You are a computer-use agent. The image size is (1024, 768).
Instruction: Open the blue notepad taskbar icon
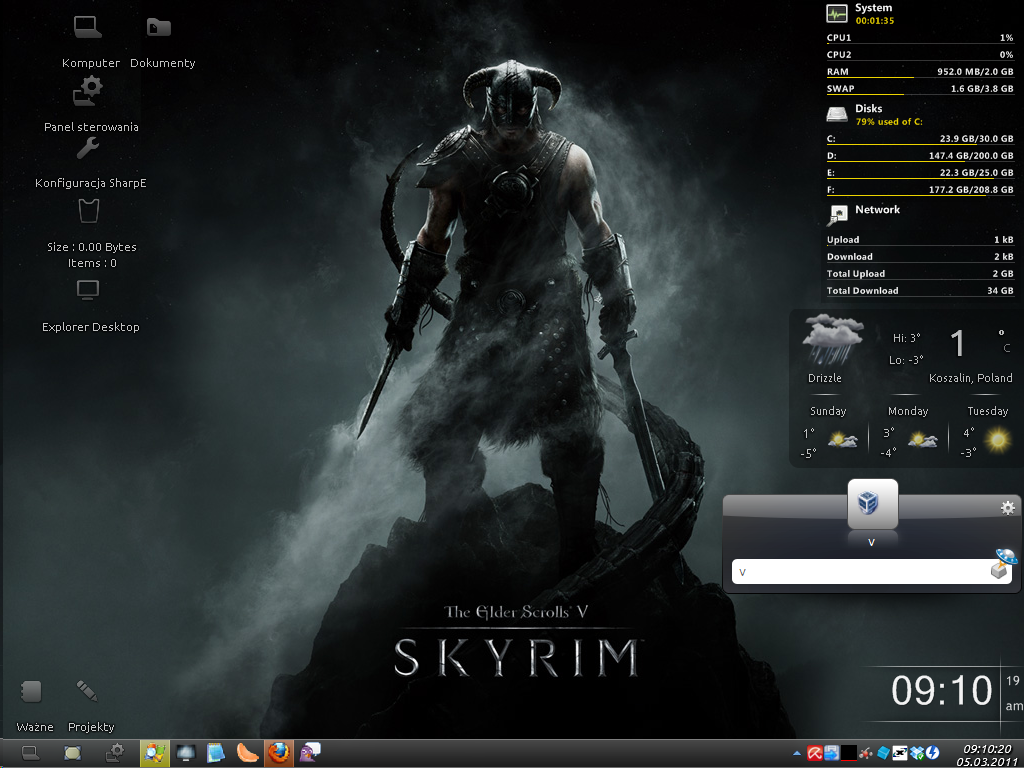tap(216, 754)
